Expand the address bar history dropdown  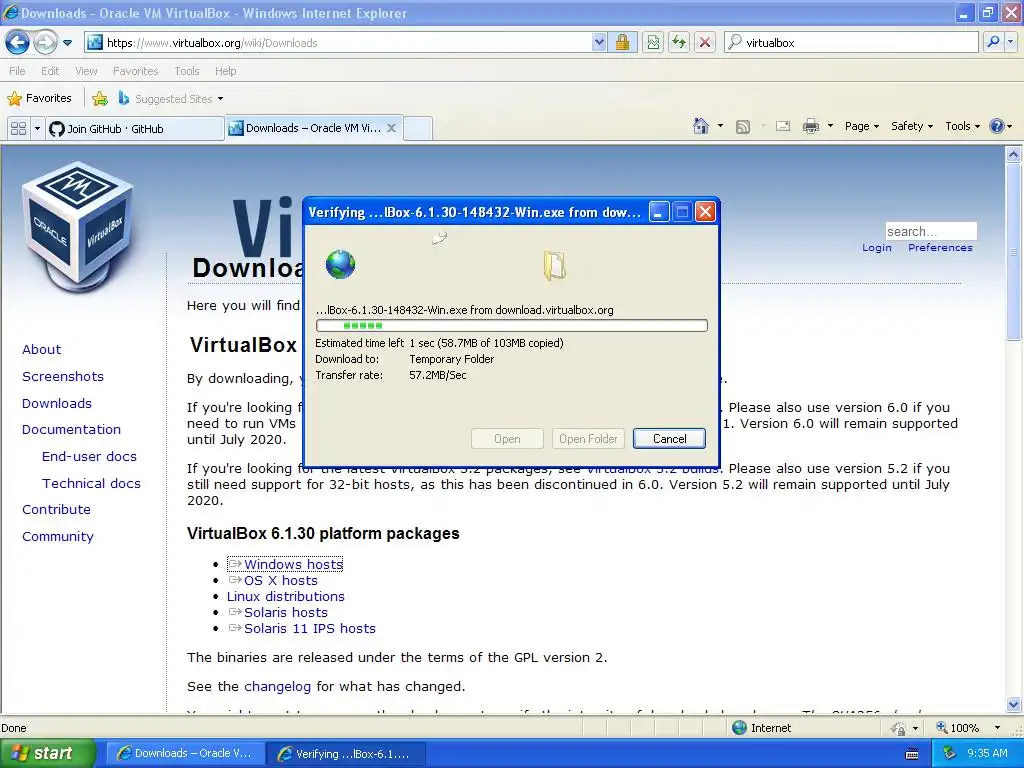click(600, 42)
